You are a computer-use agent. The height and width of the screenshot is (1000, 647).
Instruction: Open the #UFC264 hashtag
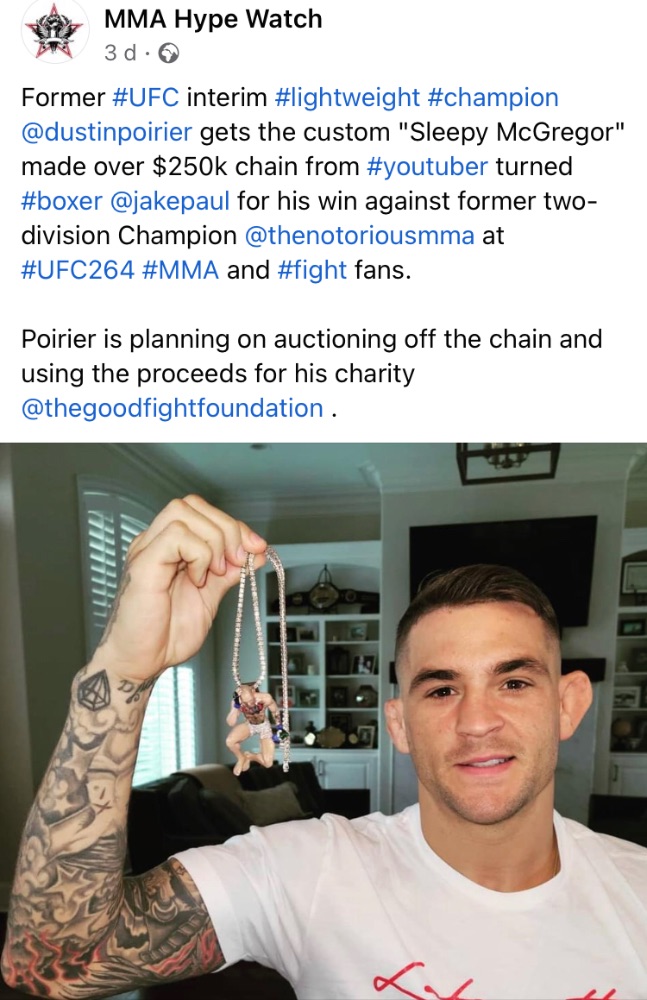pyautogui.click(x=78, y=270)
